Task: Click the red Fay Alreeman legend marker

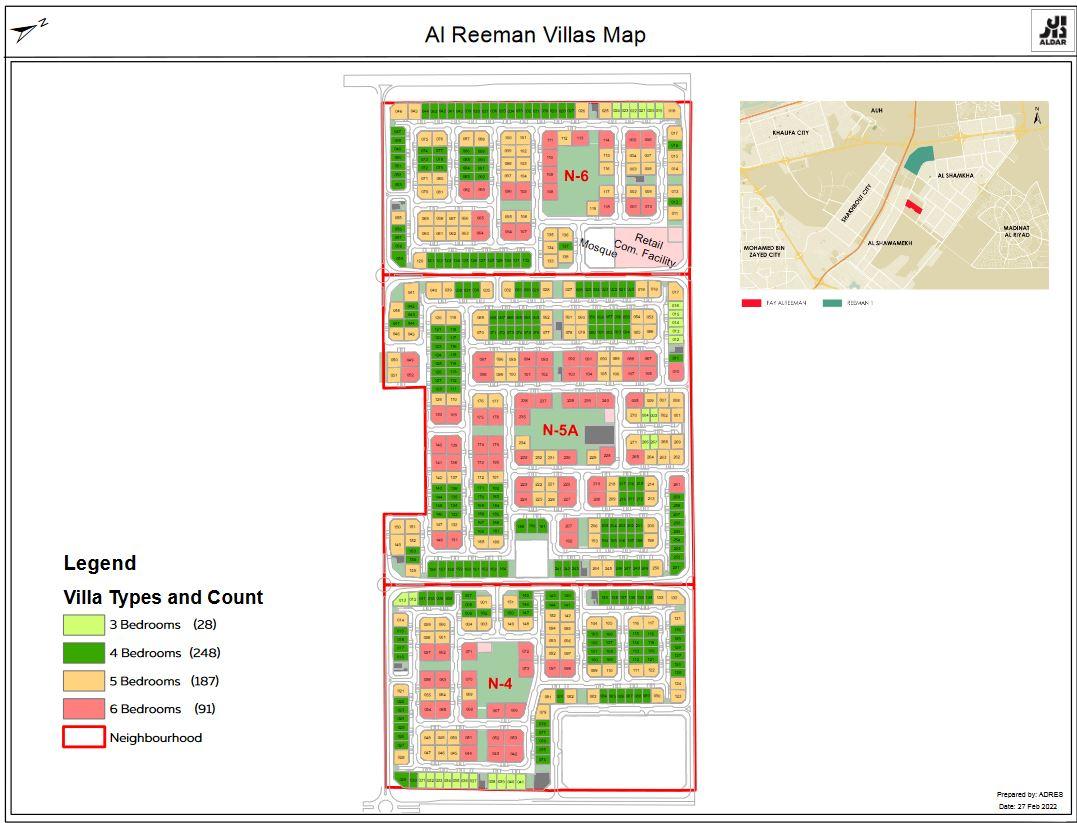Action: click(x=751, y=303)
